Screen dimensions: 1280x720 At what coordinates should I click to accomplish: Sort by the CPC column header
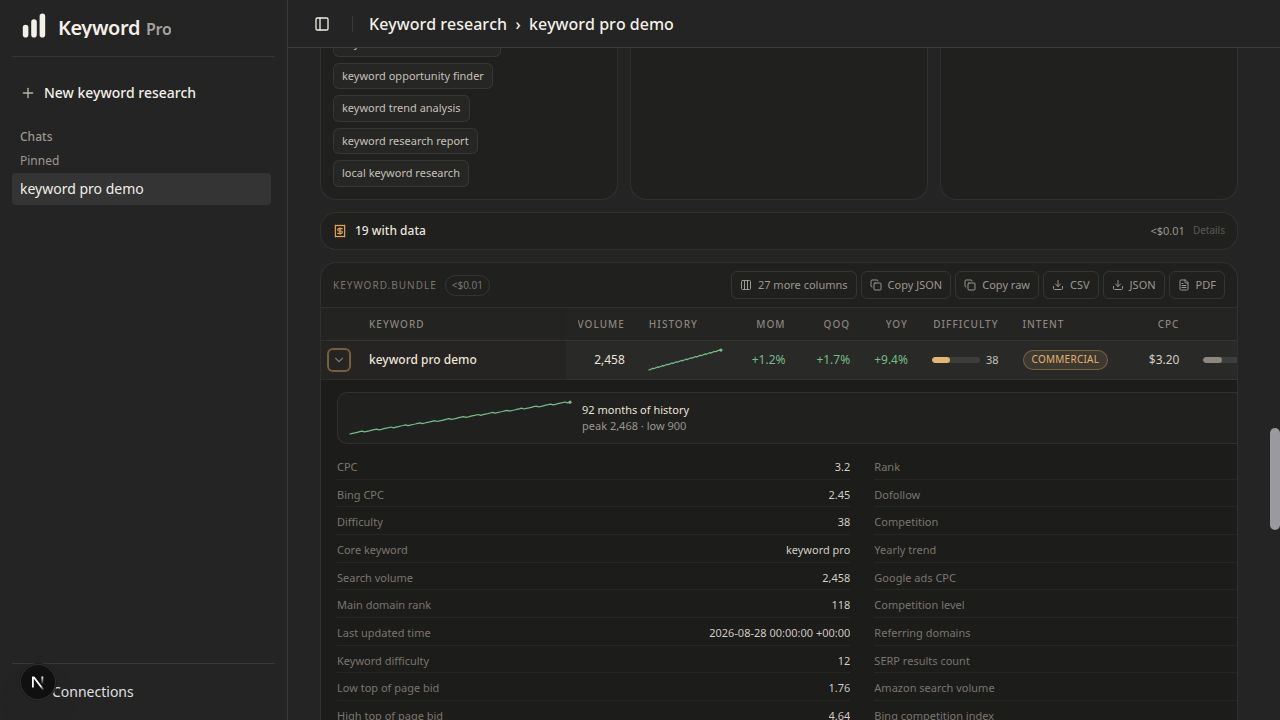(1168, 324)
